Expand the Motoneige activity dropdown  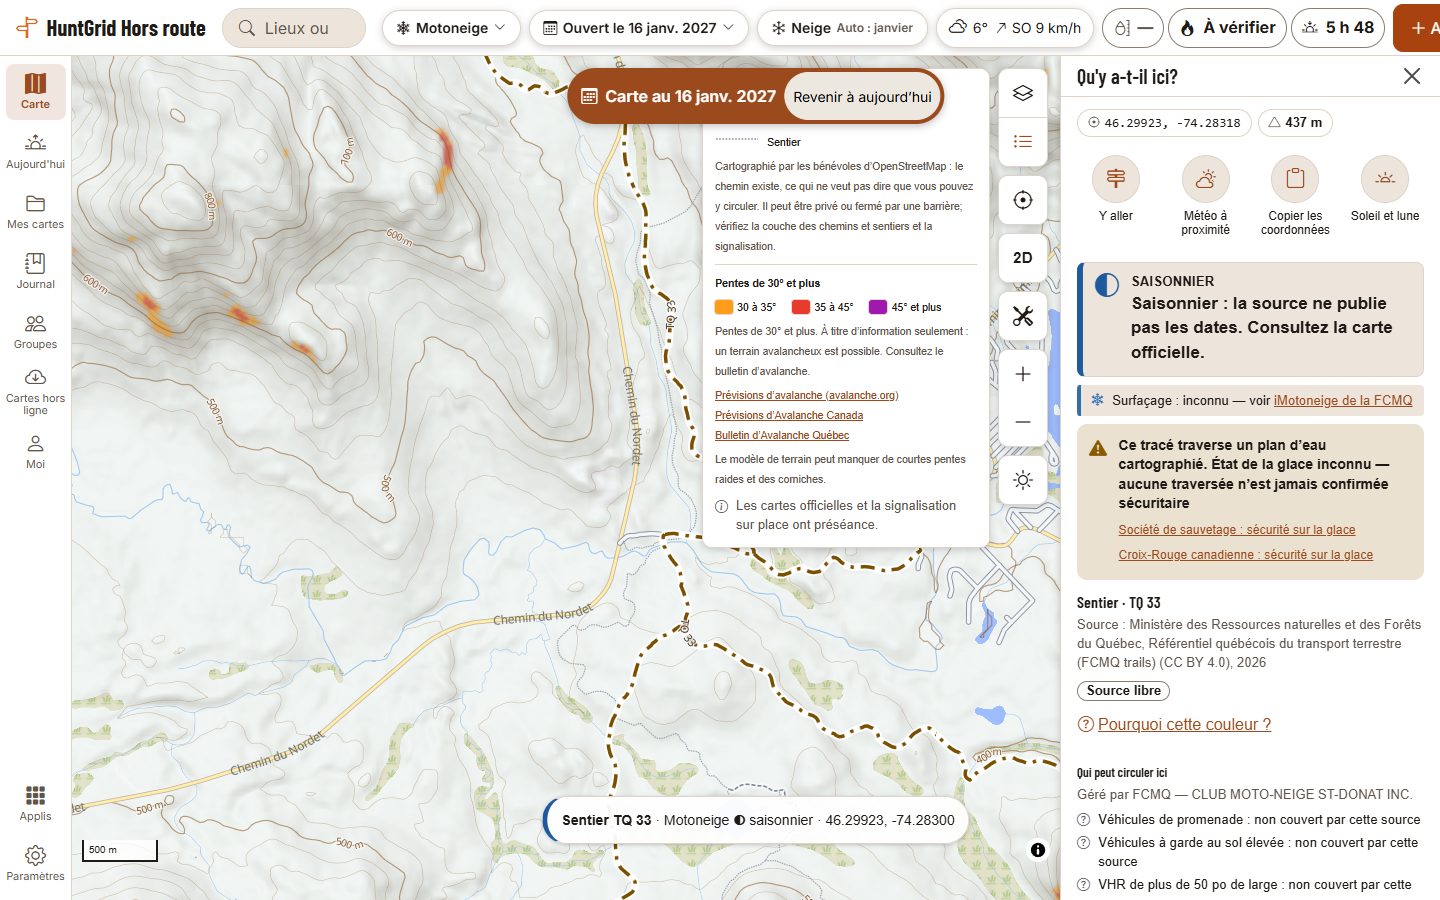point(451,28)
